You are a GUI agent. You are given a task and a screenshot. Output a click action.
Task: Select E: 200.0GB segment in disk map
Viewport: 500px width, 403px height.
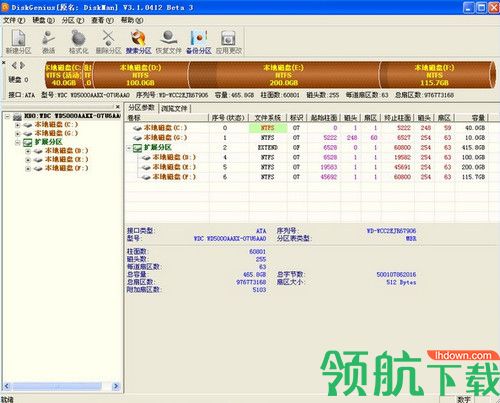284,75
